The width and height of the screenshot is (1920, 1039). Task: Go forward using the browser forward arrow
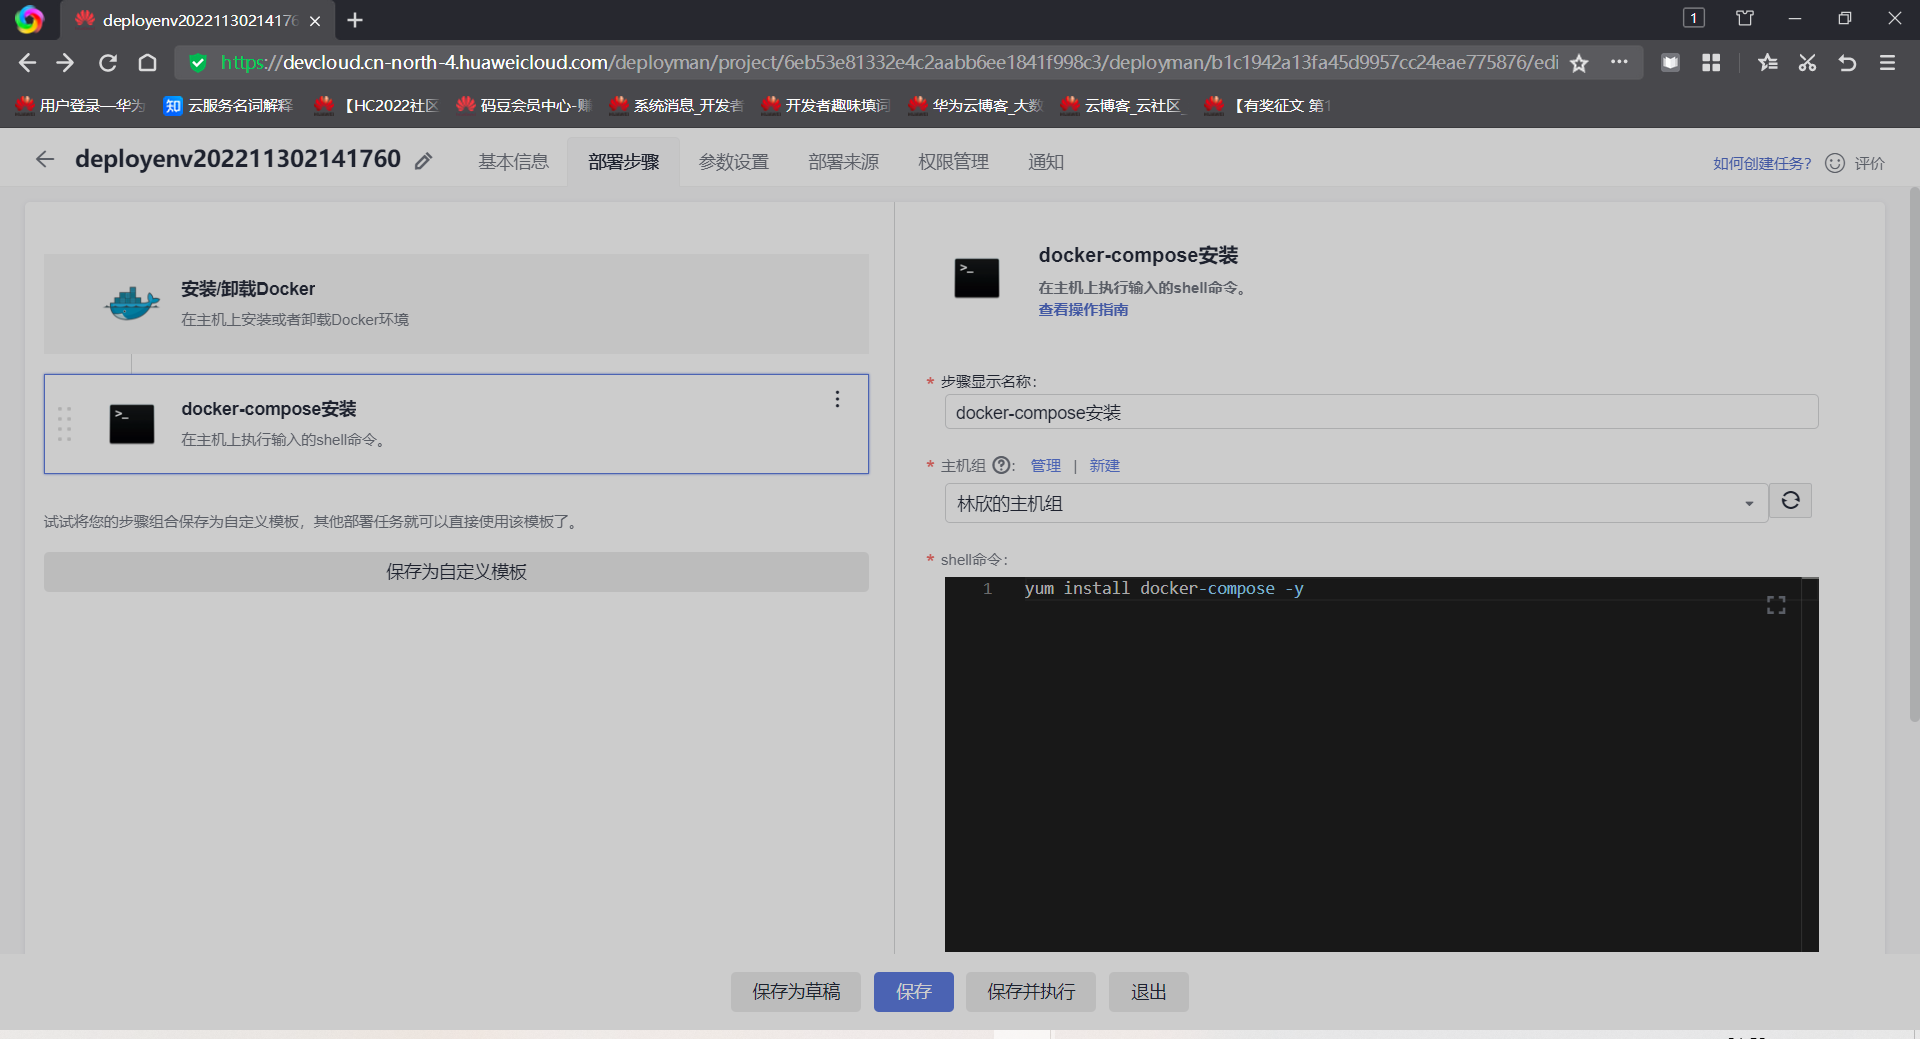[66, 63]
